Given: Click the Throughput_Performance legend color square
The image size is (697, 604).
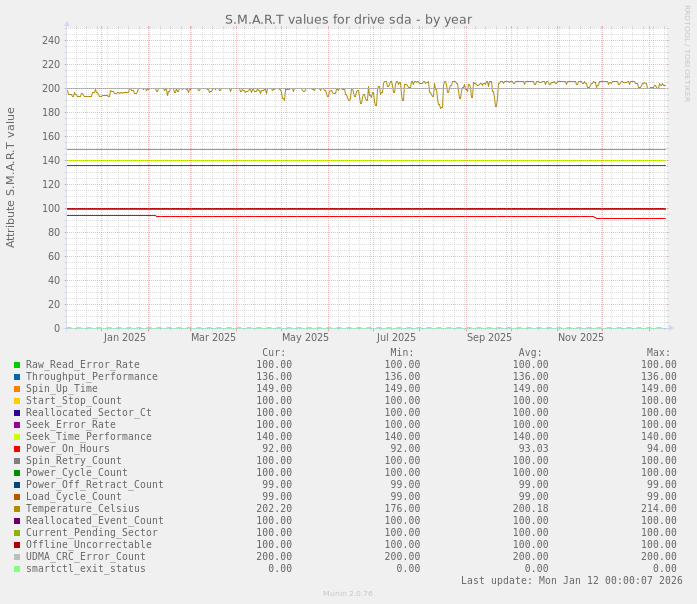Looking at the screenshot, I should click(x=17, y=377).
